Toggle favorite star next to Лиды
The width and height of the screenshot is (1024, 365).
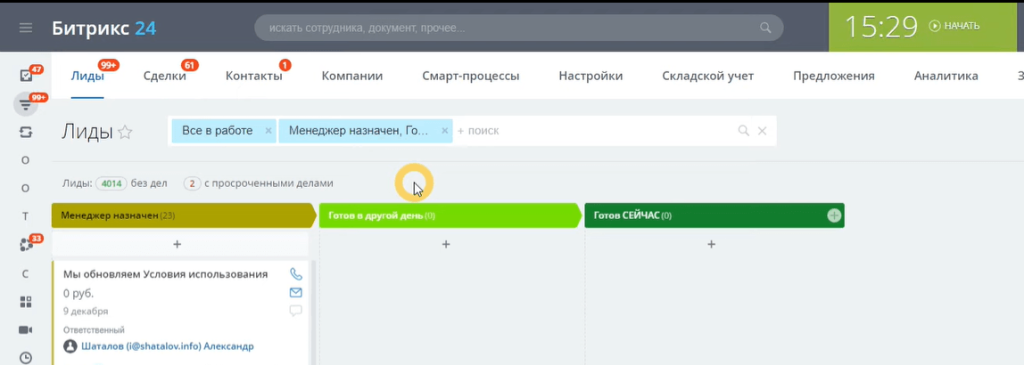tap(125, 133)
